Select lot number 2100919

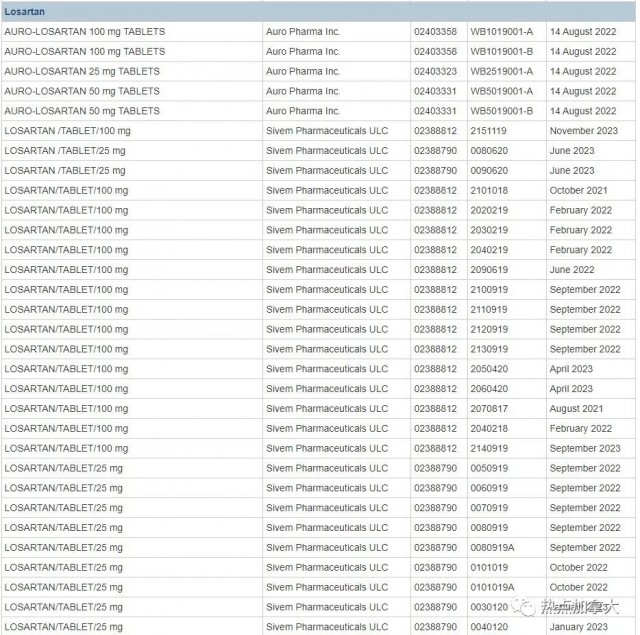(489, 290)
